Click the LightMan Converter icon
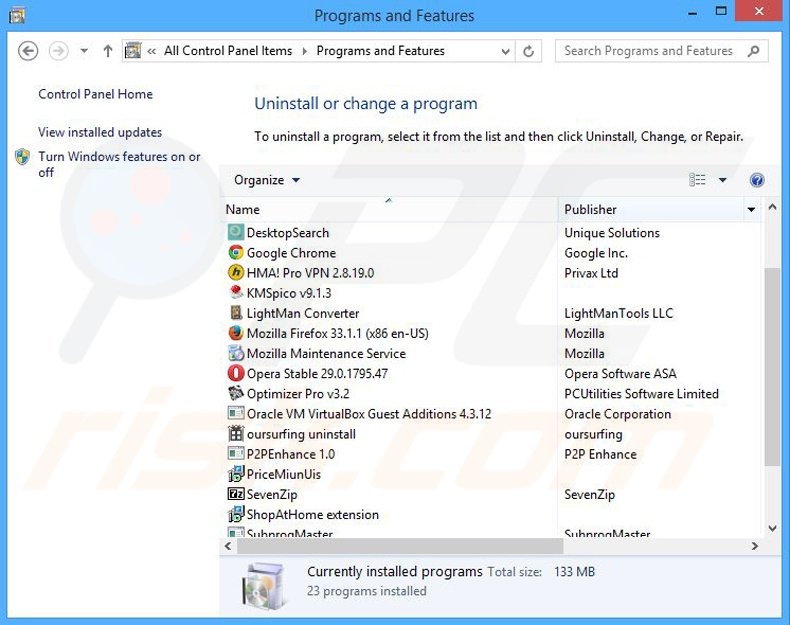Viewport: 790px width, 625px height. (x=235, y=313)
